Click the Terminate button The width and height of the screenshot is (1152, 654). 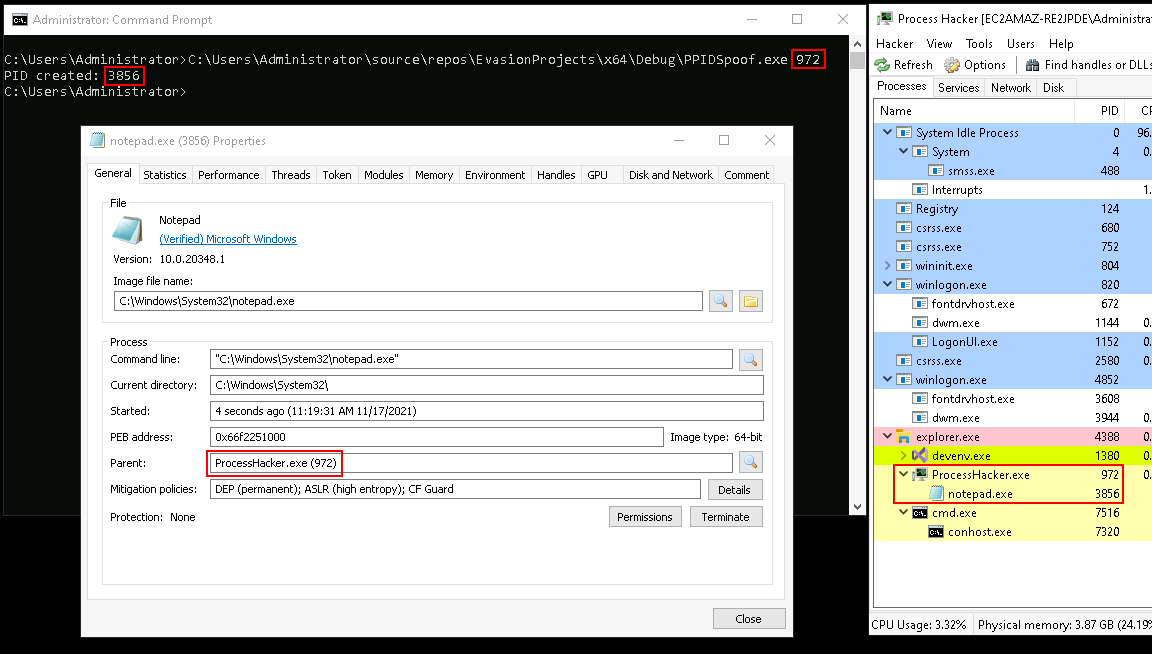pos(725,517)
